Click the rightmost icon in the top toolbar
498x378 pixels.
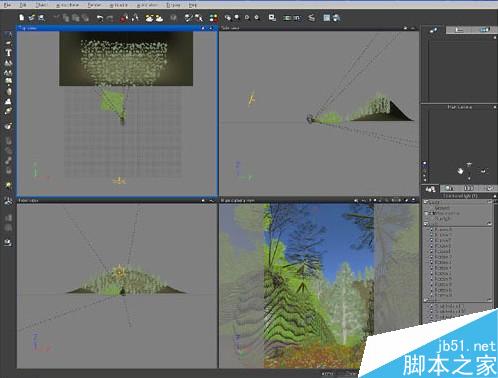[x=337, y=18]
